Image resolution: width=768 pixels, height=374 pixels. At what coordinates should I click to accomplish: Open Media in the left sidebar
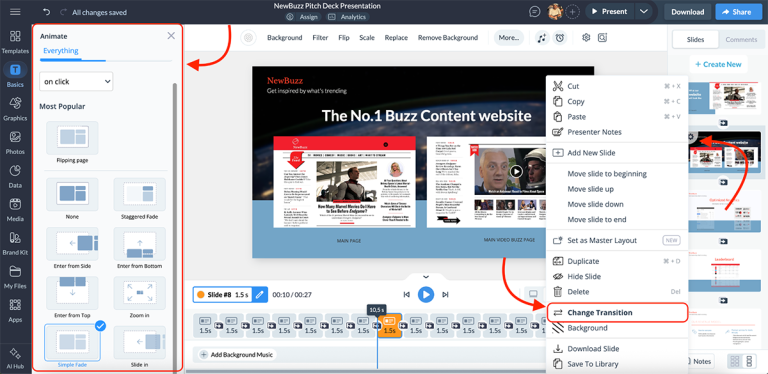pyautogui.click(x=15, y=210)
